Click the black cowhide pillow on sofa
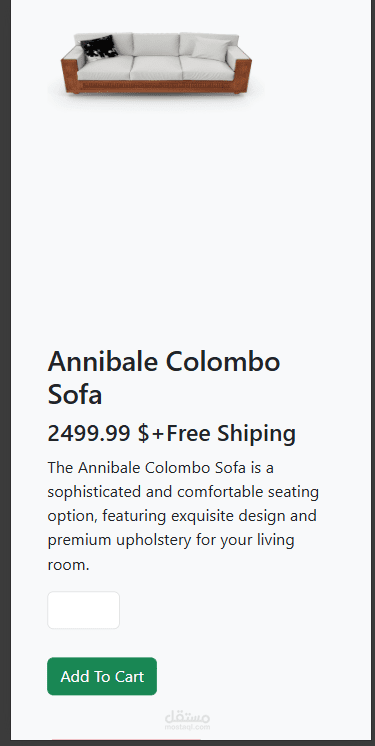Screen dimensions: 375x746 click(99, 47)
